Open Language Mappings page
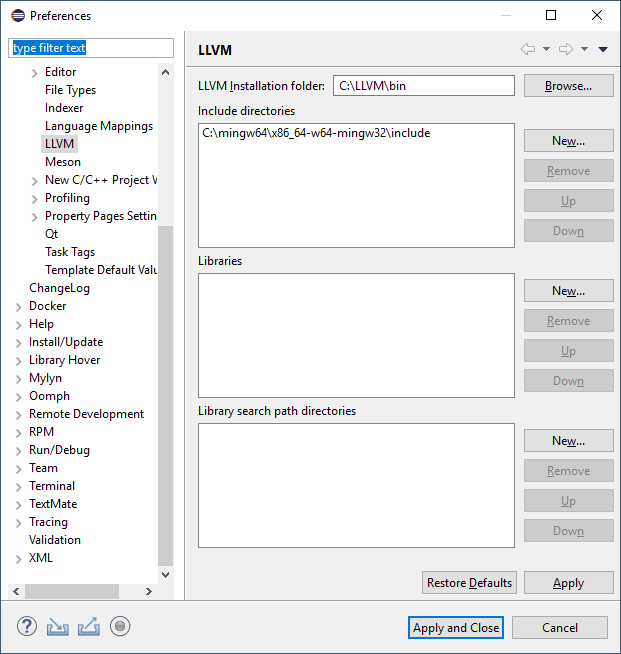The width and height of the screenshot is (621, 654). tap(99, 126)
